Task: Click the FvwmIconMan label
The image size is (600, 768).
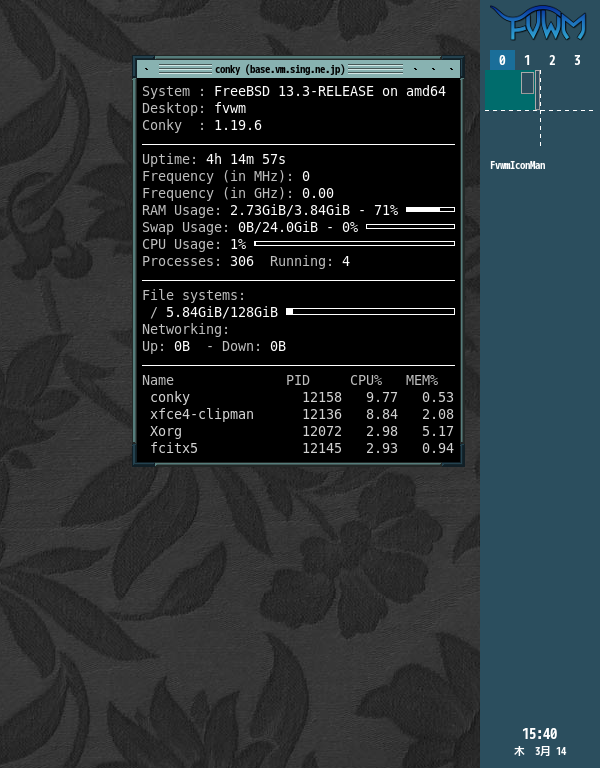Action: [517, 166]
